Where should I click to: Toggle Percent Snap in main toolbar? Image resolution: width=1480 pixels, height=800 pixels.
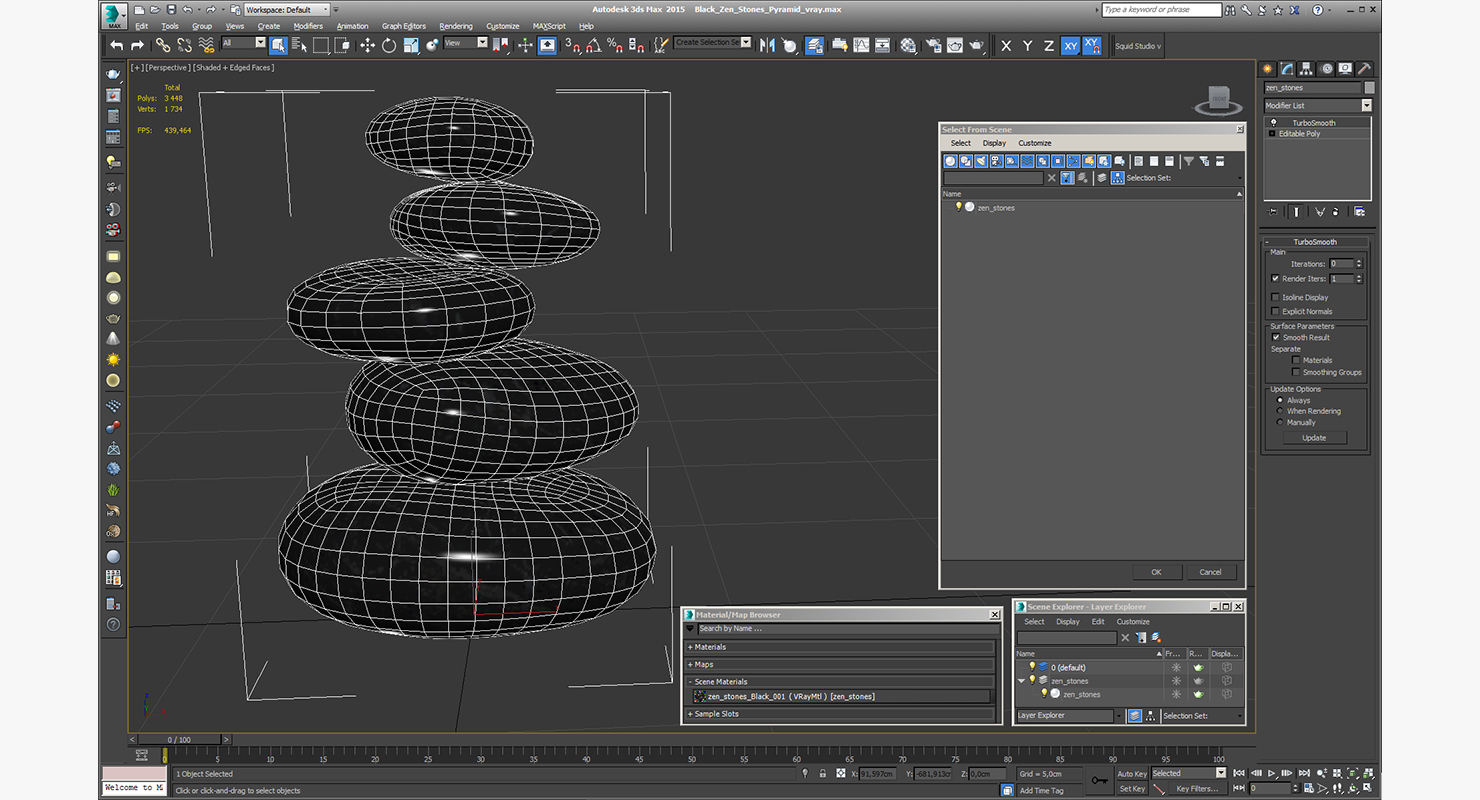tap(614, 45)
